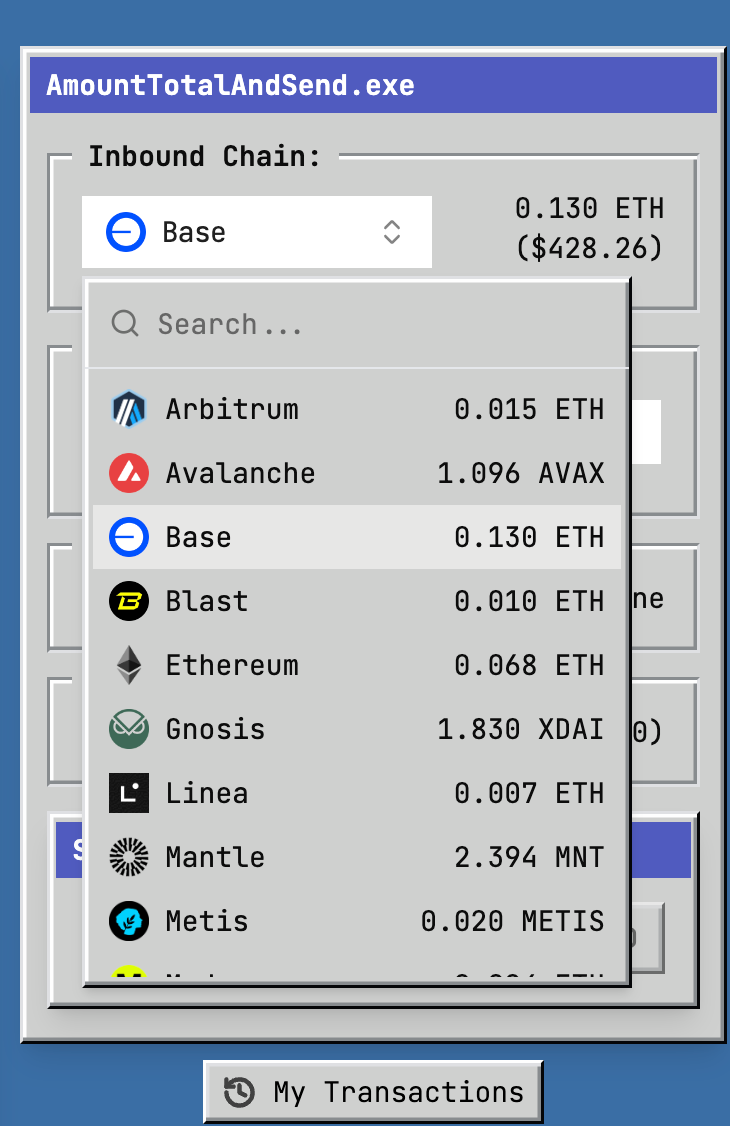This screenshot has width=730, height=1126.
Task: Select the highlighted Base option
Action: 357,537
